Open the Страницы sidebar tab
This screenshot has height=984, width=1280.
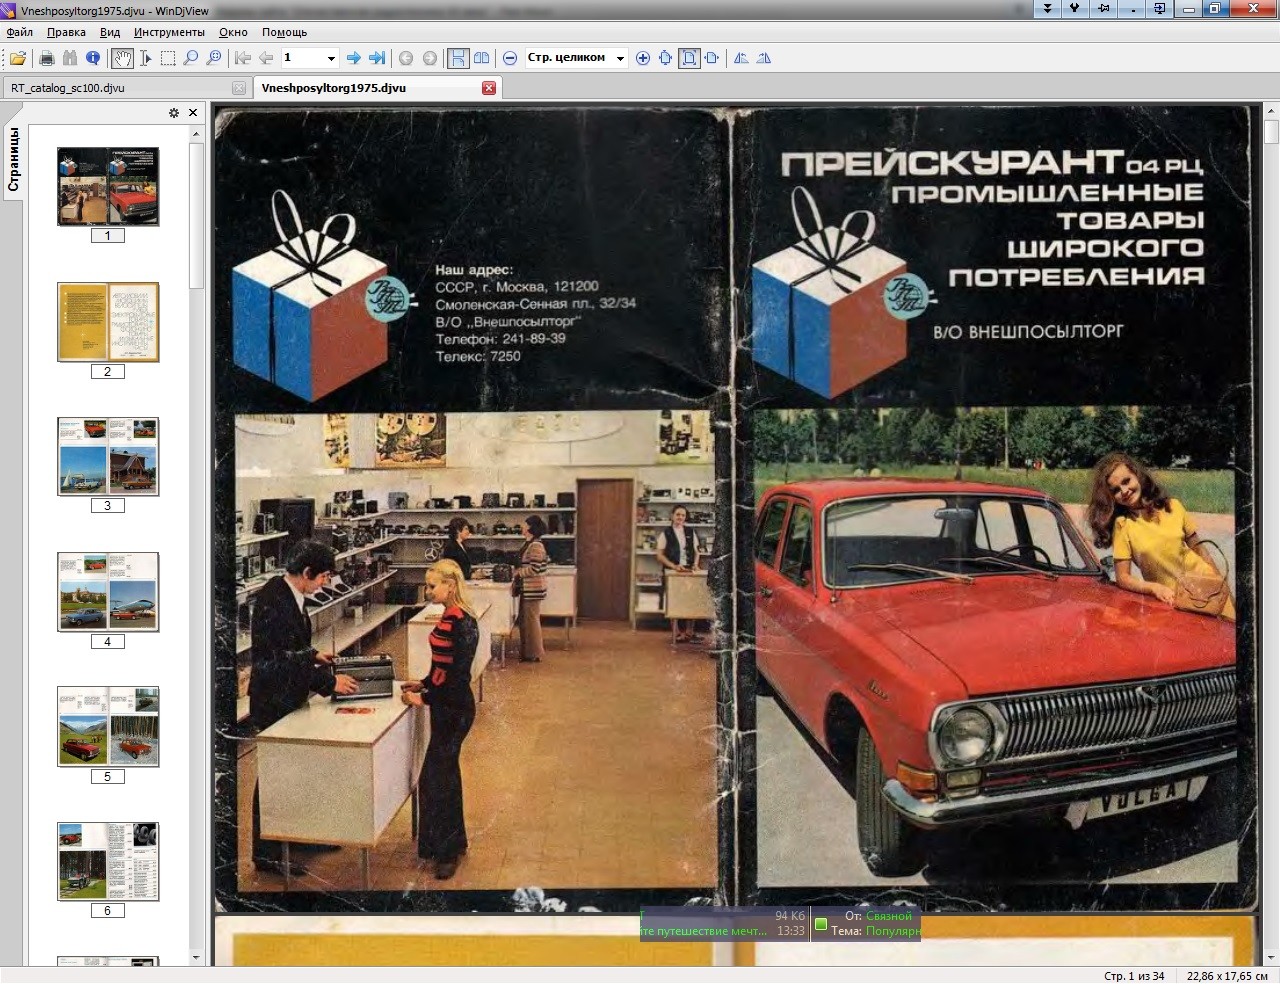pos(14,159)
